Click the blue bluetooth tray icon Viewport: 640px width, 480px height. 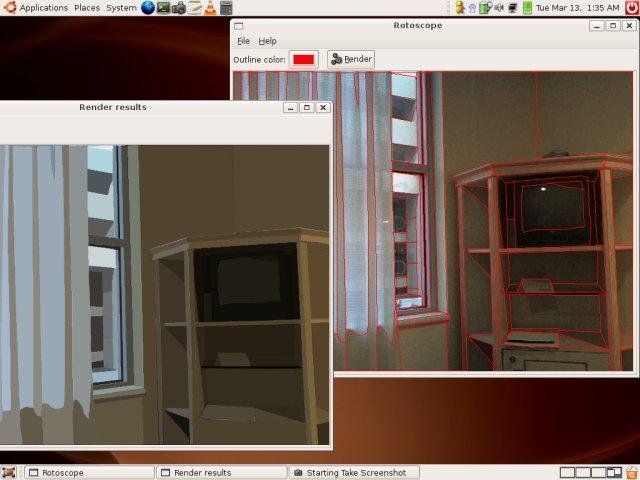pos(472,8)
